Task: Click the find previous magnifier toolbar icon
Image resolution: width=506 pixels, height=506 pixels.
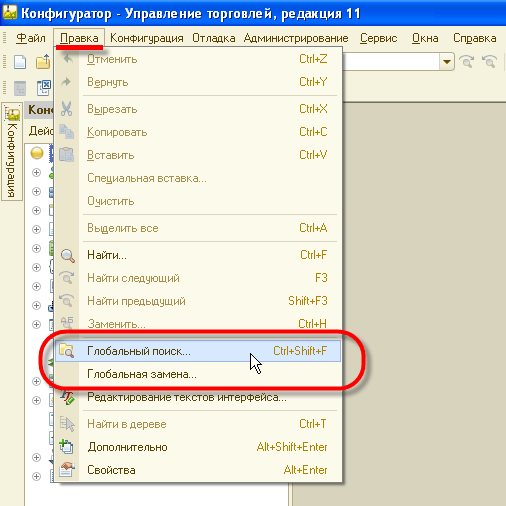Action: (490, 62)
